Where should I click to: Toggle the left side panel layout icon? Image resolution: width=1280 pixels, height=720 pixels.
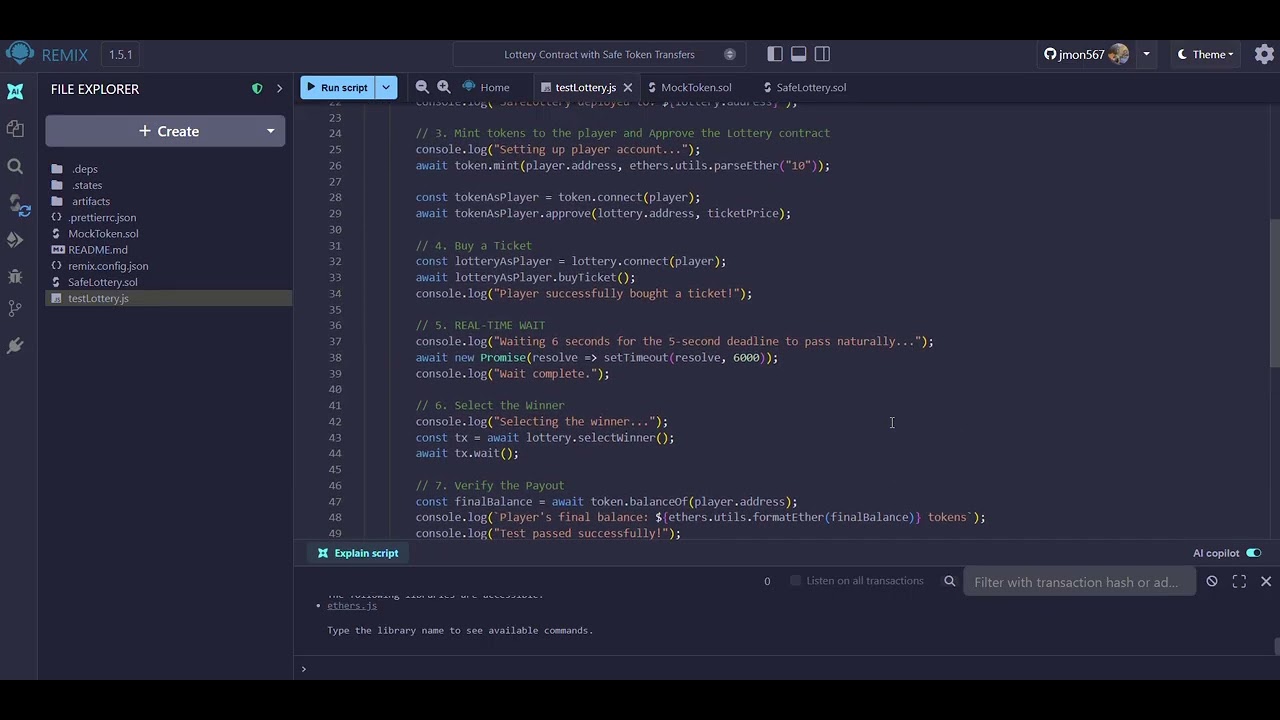[775, 54]
